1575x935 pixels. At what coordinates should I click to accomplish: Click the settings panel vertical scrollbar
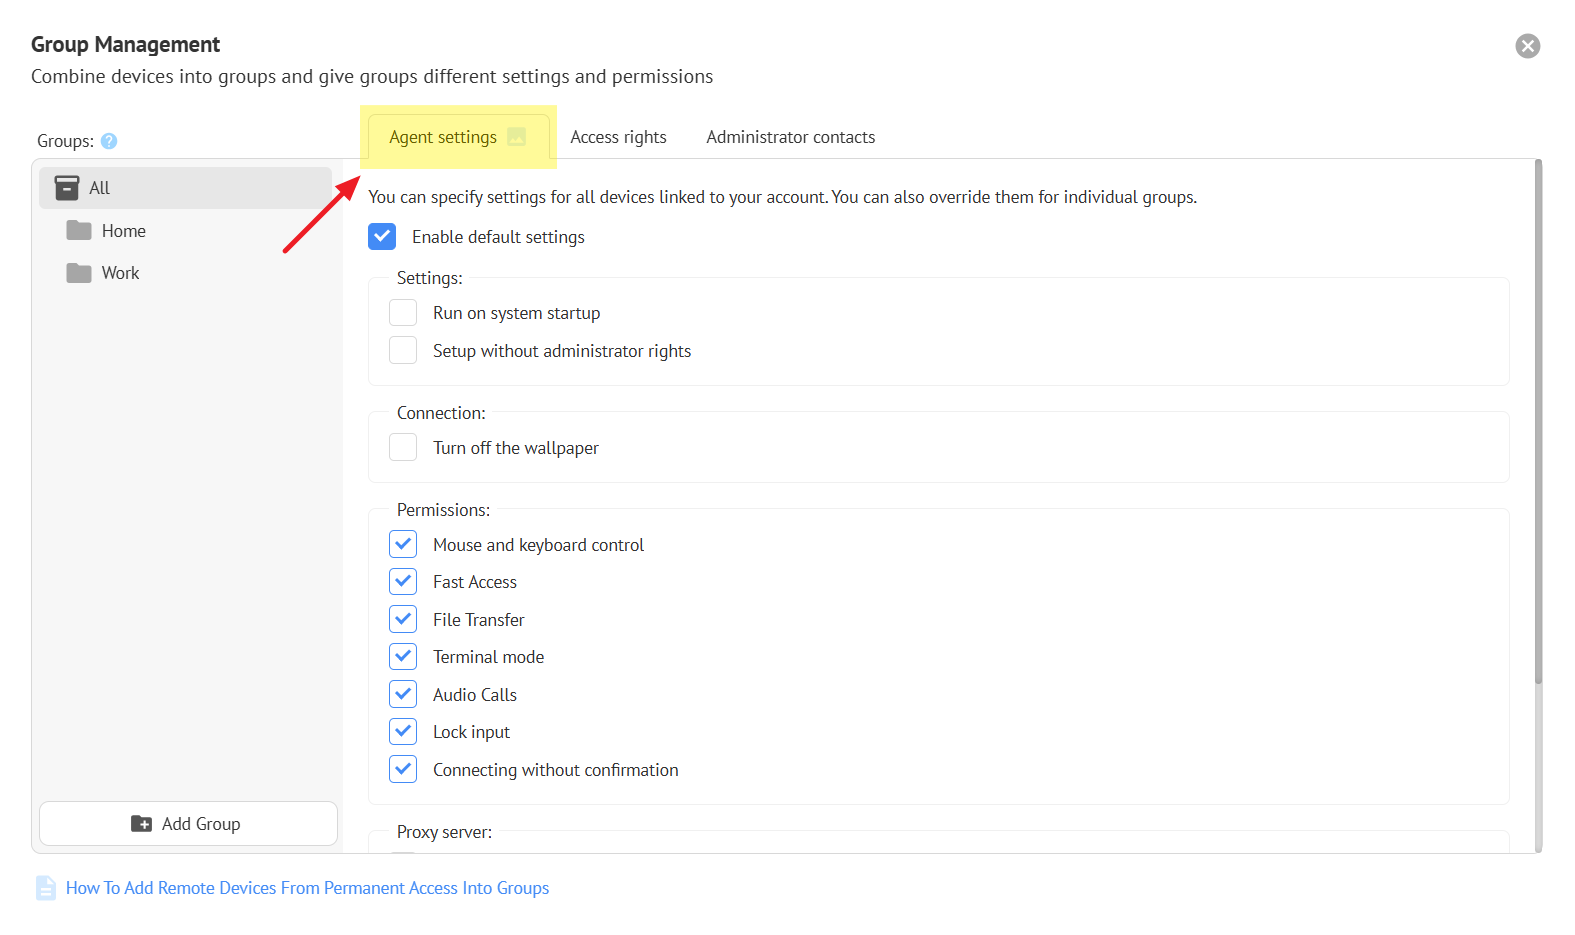tap(1537, 420)
